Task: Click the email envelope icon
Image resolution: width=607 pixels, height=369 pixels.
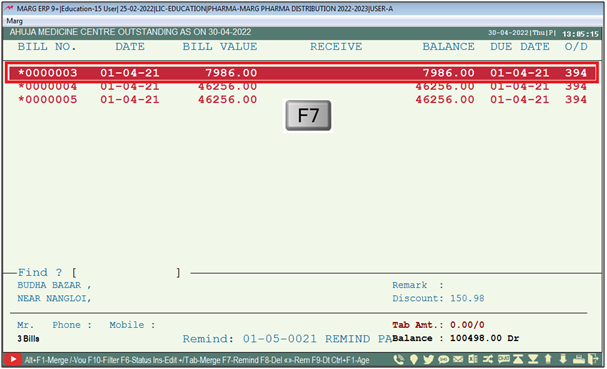Action: pos(458,359)
